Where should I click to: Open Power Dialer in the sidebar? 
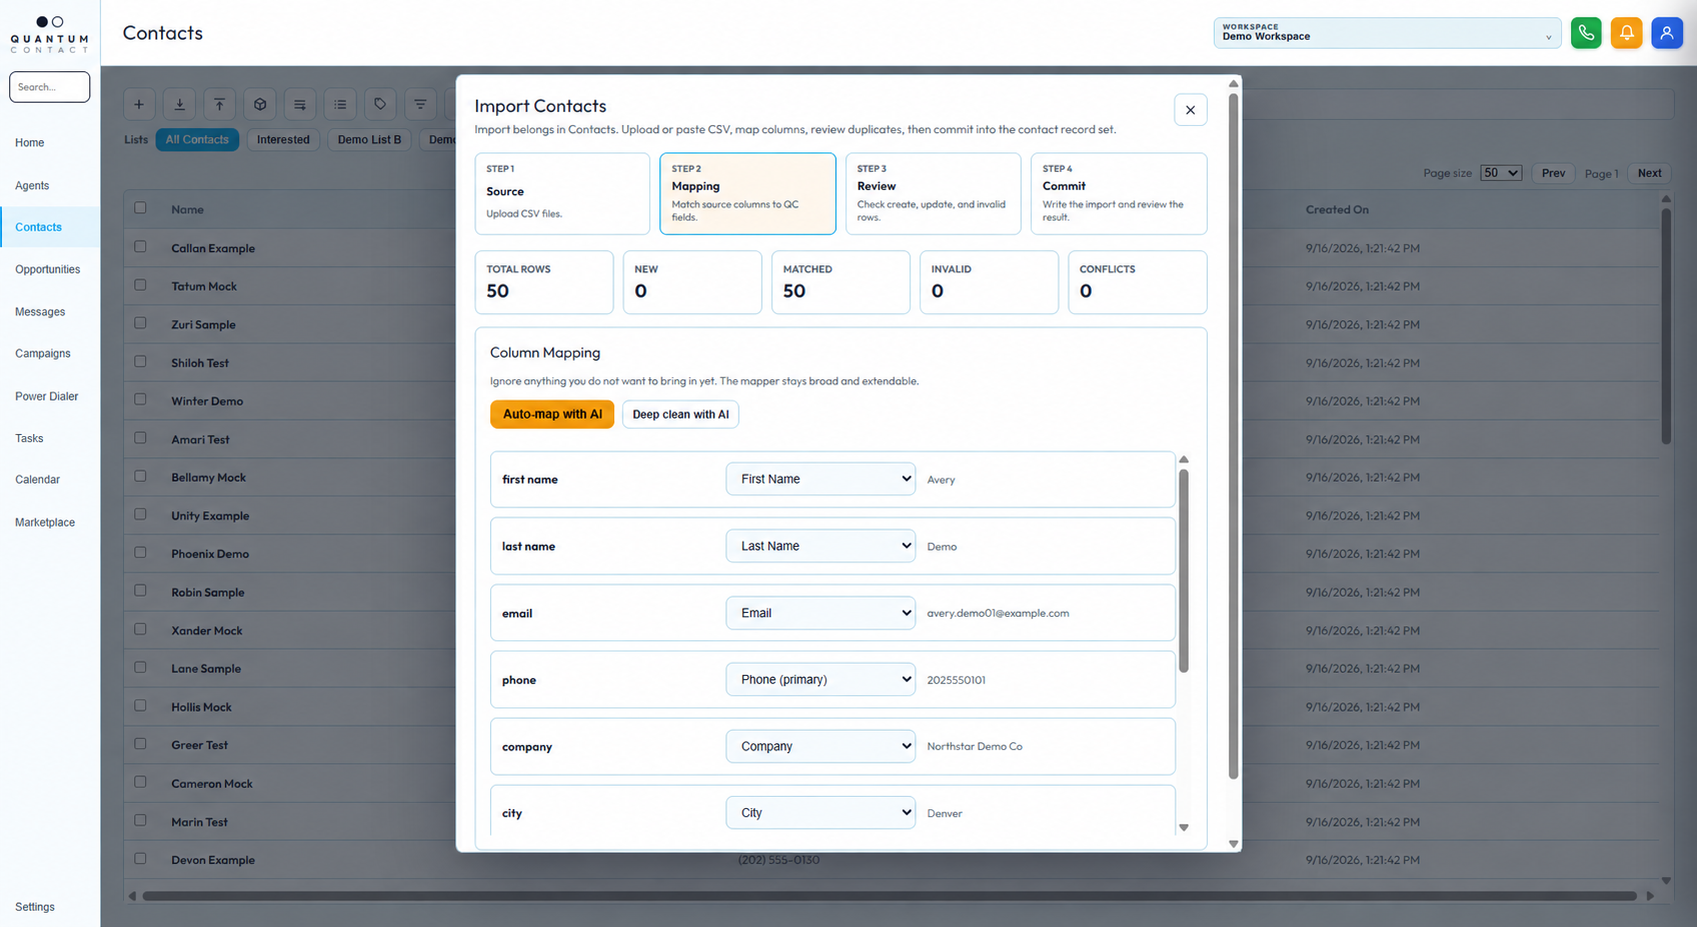click(46, 397)
